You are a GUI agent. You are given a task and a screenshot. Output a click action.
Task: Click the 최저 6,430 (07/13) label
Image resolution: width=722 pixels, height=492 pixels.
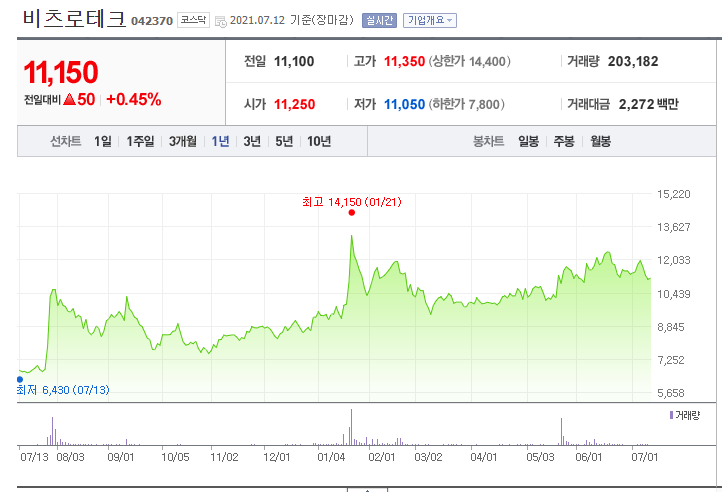(x=63, y=390)
